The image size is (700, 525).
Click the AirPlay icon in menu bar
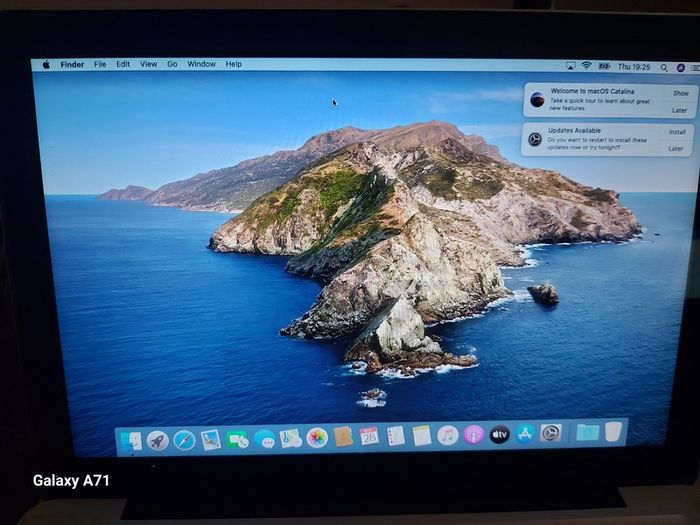571,66
